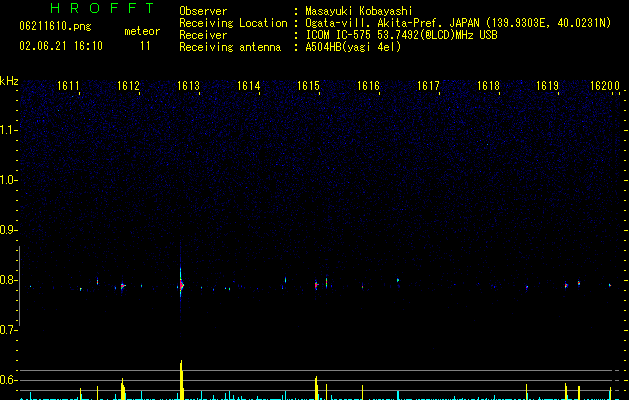Select the file name 06211610.png
This screenshot has width=629, height=400.
[x=55, y=26]
